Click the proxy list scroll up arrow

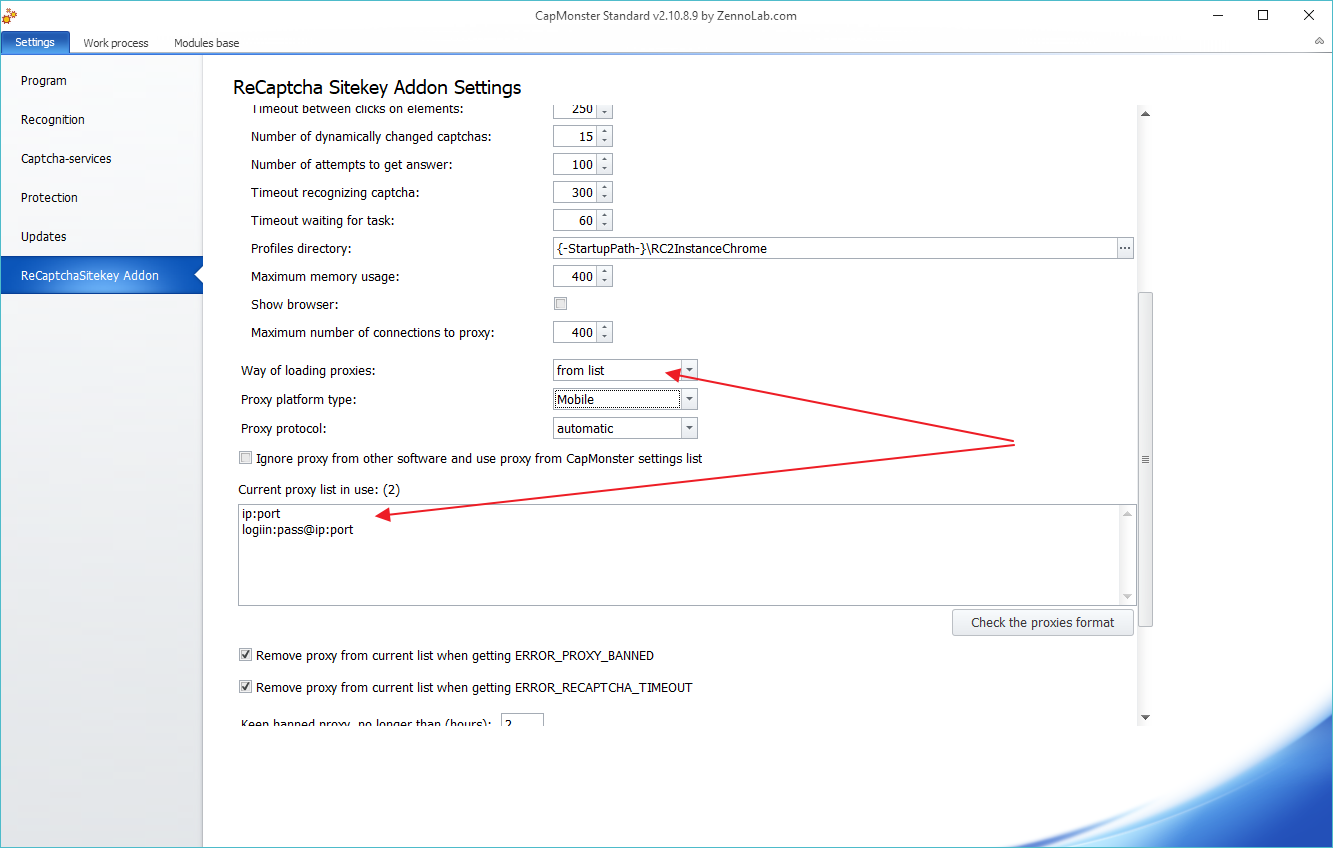pos(1128,514)
